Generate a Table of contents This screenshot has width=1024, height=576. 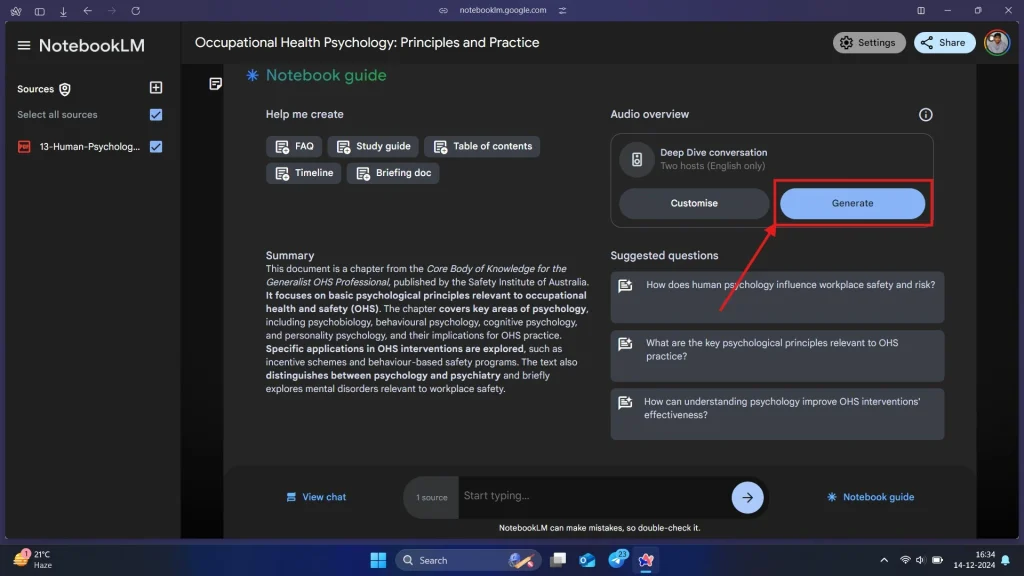click(482, 146)
